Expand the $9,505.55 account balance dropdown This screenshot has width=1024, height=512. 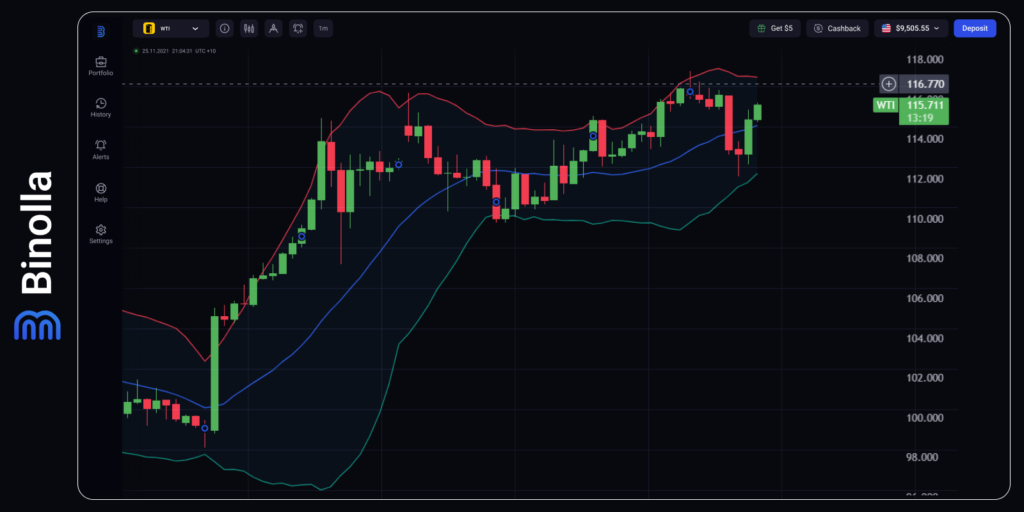point(911,28)
